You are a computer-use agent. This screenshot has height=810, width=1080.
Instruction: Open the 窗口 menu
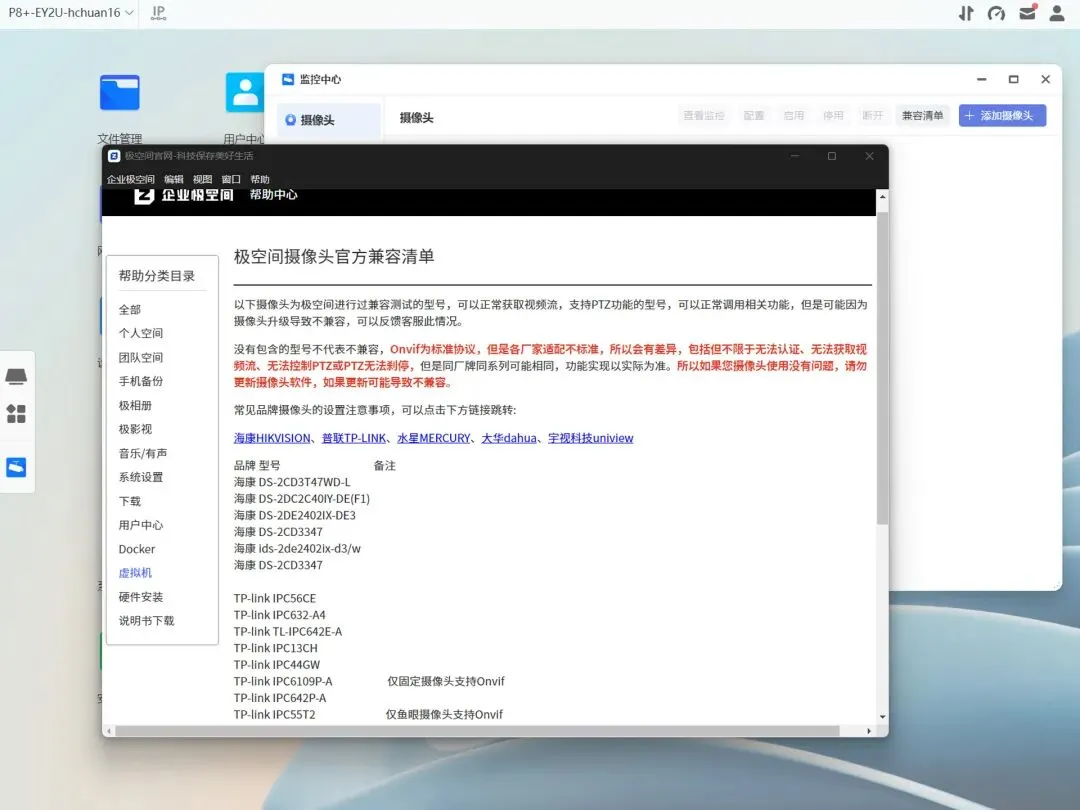coord(231,179)
